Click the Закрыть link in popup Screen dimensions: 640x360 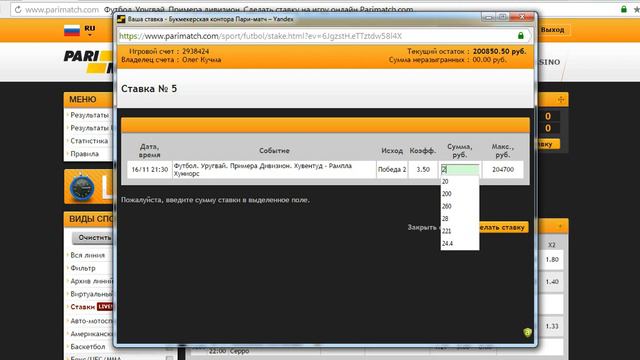(x=422, y=227)
